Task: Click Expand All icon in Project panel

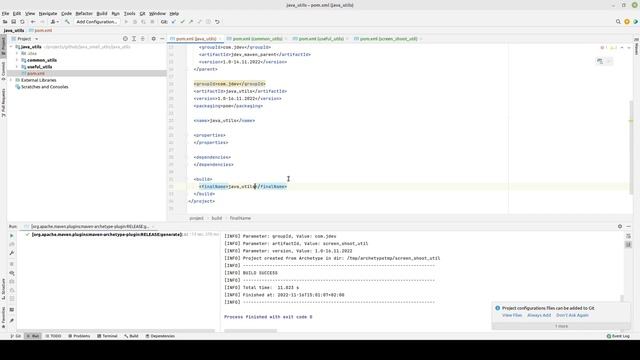Action: coord(134,39)
